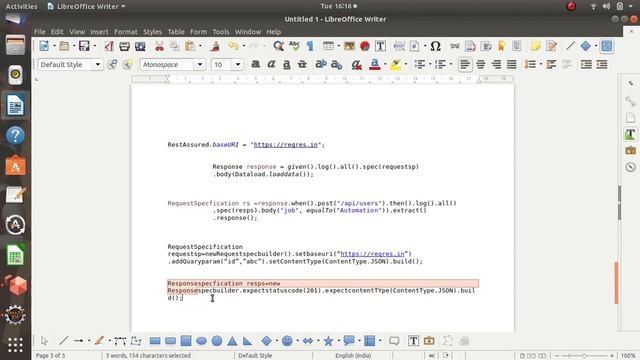This screenshot has height=360, width=640.
Task: Expand line spacing dropdown arrow
Action: [x=540, y=64]
